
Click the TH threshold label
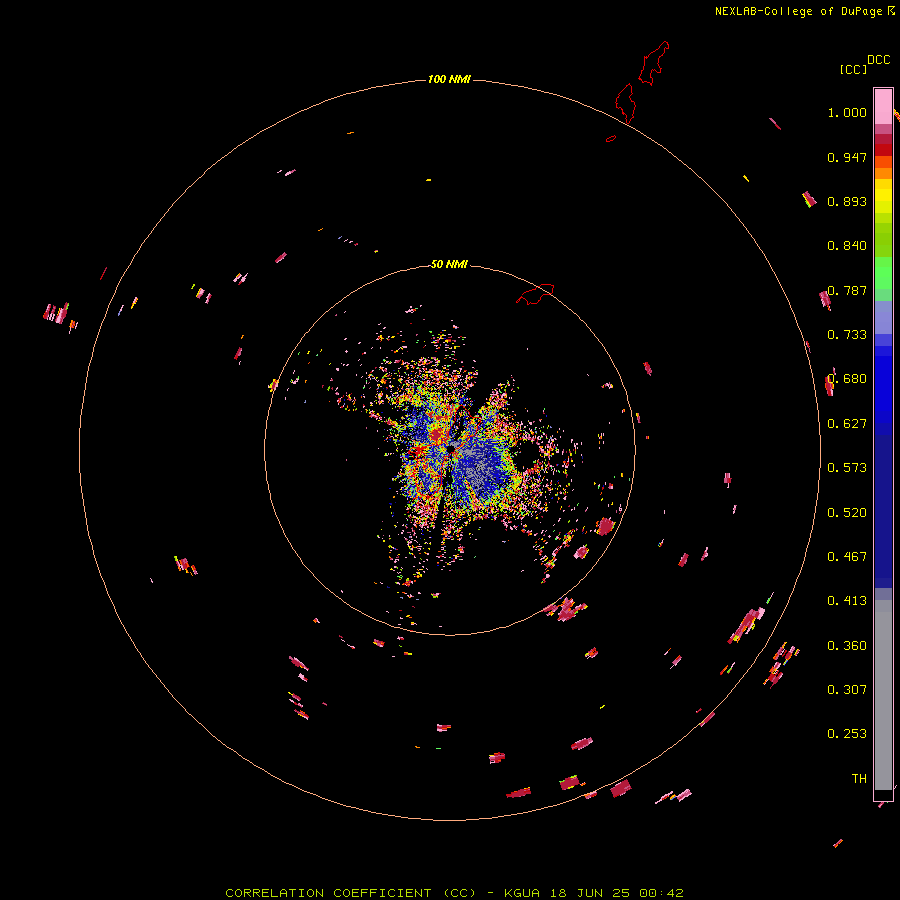point(859,779)
